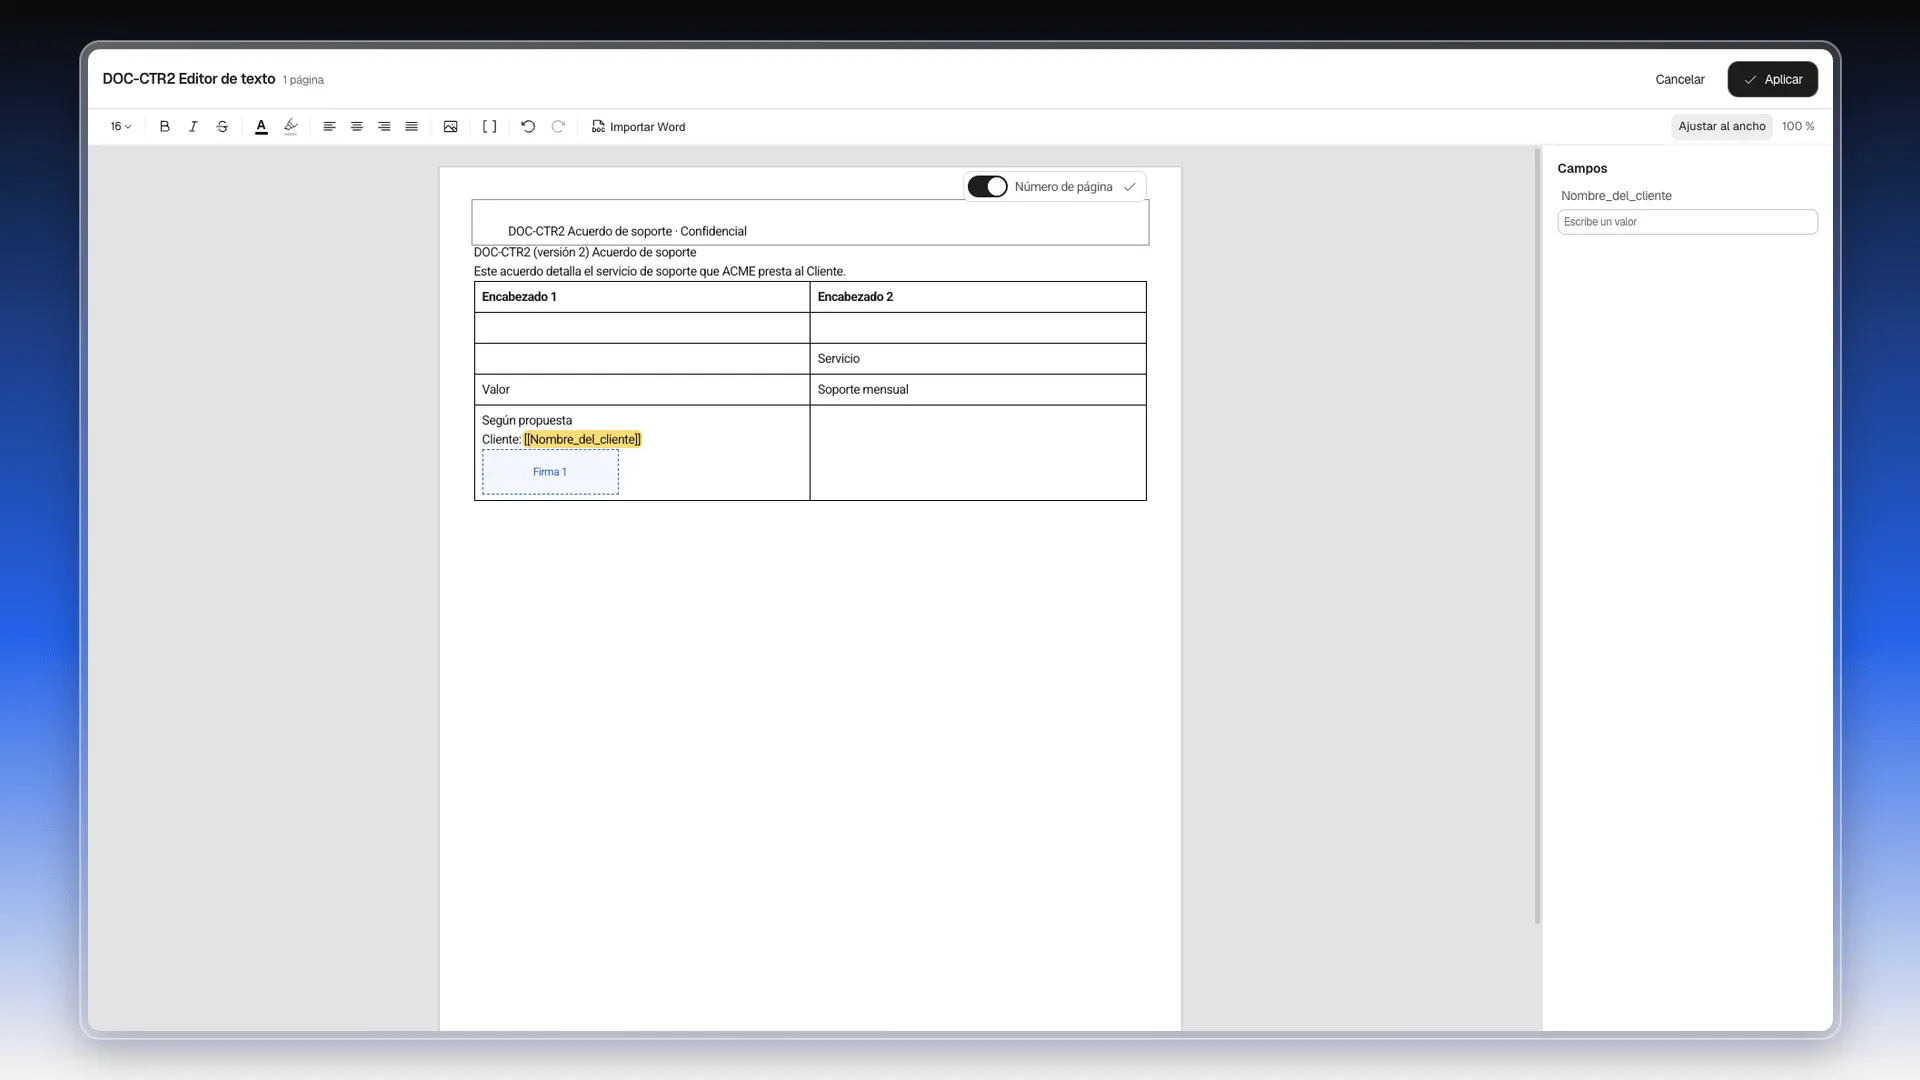Image resolution: width=1920 pixels, height=1080 pixels.
Task: Insert a field placeholder with brackets icon
Action: pos(490,127)
